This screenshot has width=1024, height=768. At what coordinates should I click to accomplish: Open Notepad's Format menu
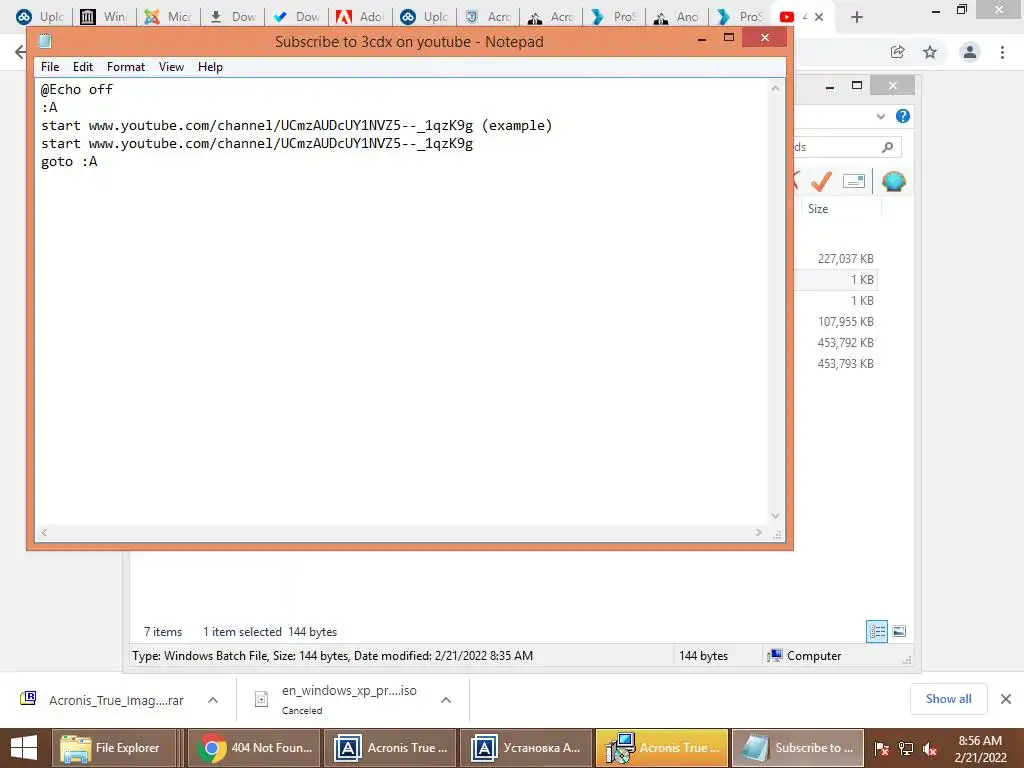pos(125,67)
